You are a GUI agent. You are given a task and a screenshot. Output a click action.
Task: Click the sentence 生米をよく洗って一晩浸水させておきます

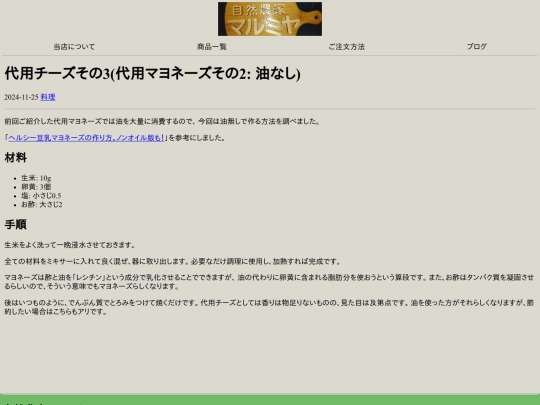coord(70,245)
